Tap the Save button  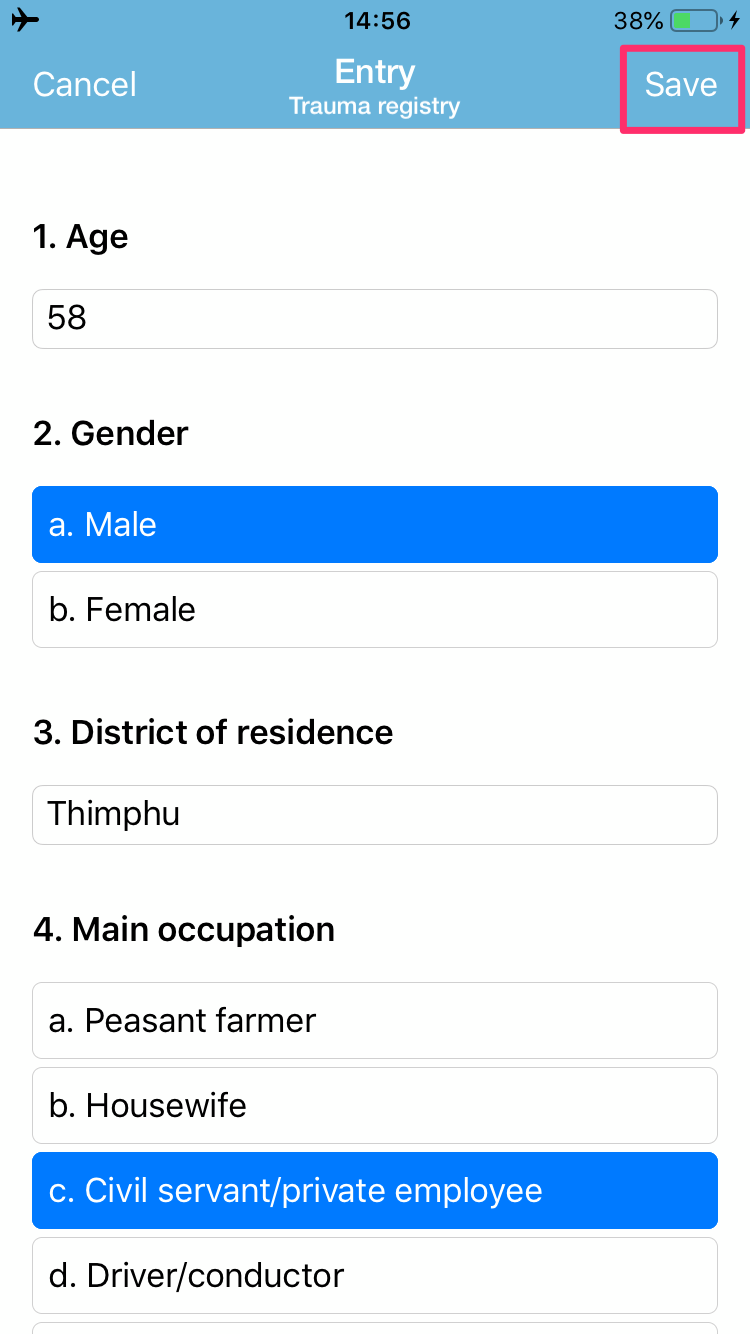[682, 85]
